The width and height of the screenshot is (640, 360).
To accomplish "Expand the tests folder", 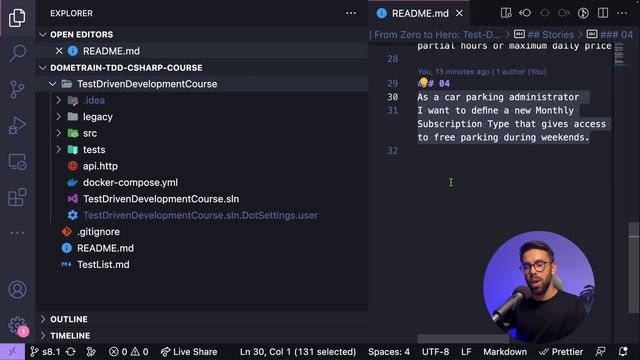I will point(58,150).
